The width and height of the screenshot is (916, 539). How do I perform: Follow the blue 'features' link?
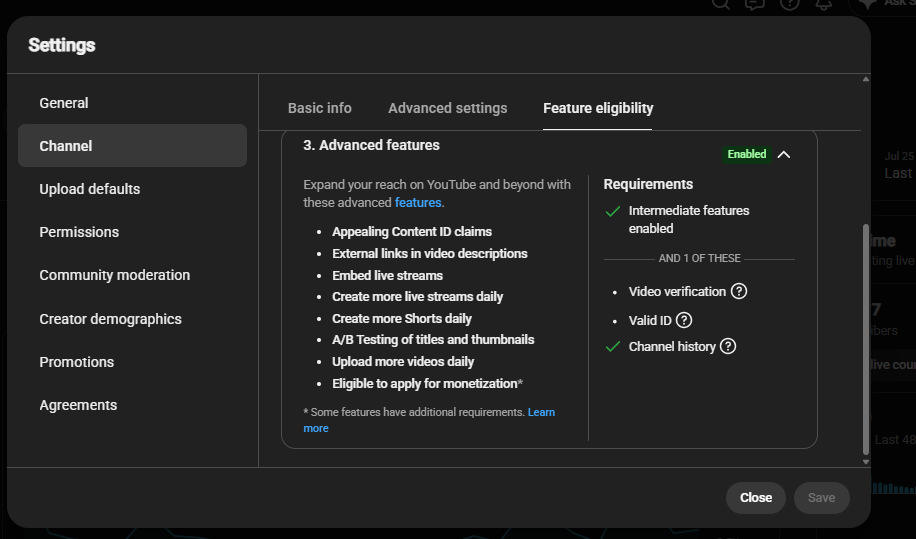coord(418,203)
